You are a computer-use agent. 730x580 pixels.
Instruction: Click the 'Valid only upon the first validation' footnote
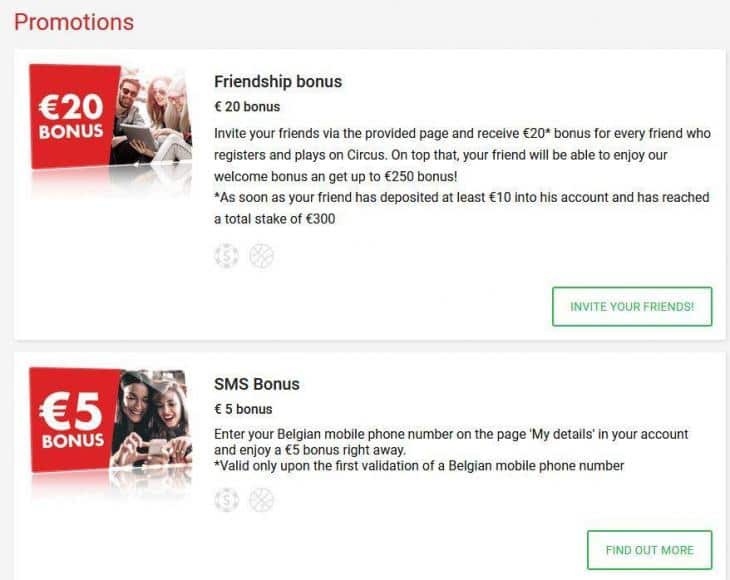coord(419,466)
